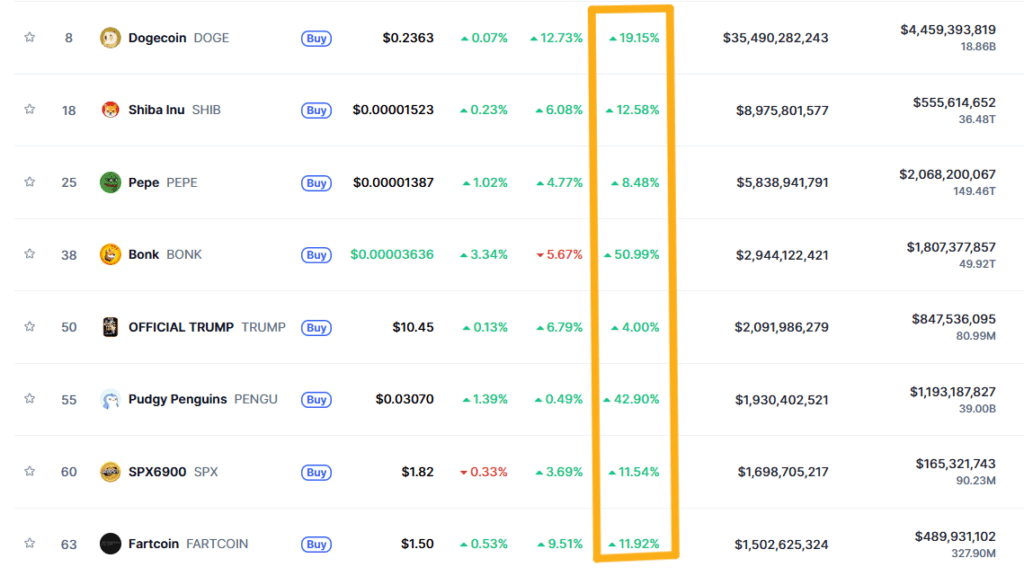Viewport: 1024px width, 576px height.
Task: Click Buy on the OFFICIAL TRUMP row
Action: coord(316,327)
